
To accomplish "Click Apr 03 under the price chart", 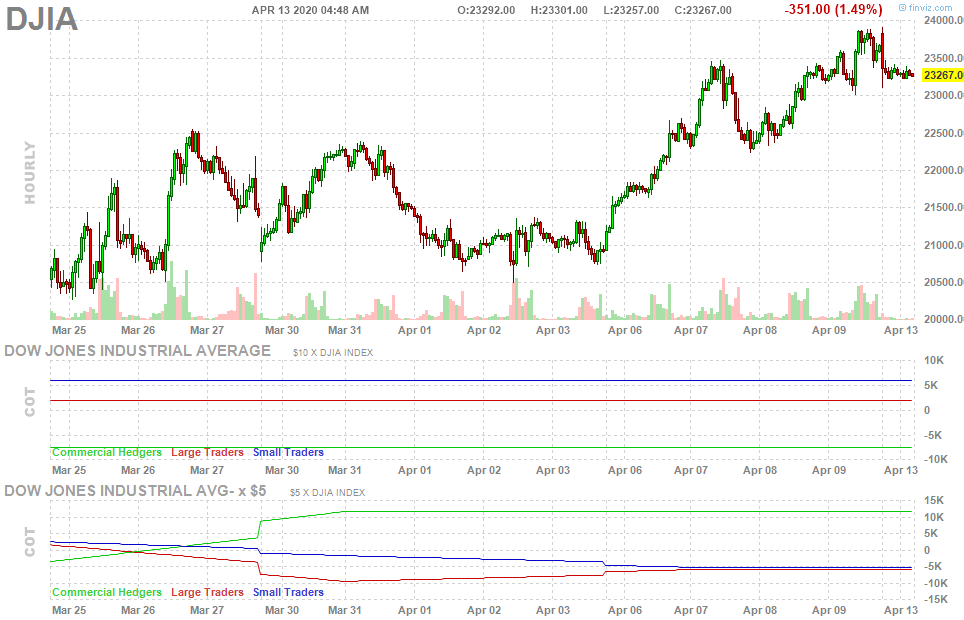I will (553, 330).
